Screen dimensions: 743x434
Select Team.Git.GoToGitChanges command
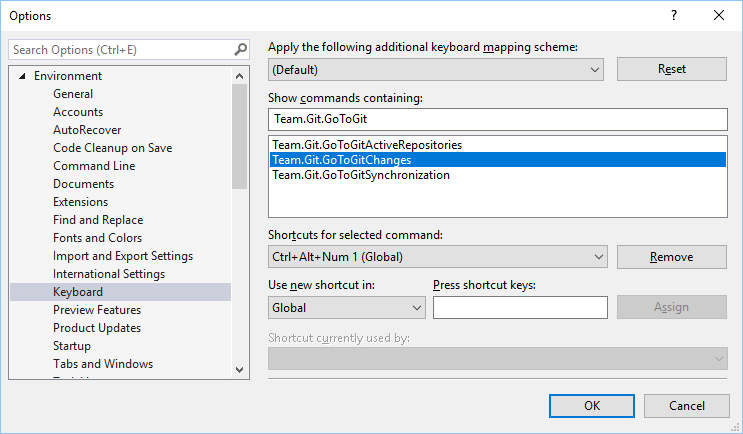click(x=498, y=160)
